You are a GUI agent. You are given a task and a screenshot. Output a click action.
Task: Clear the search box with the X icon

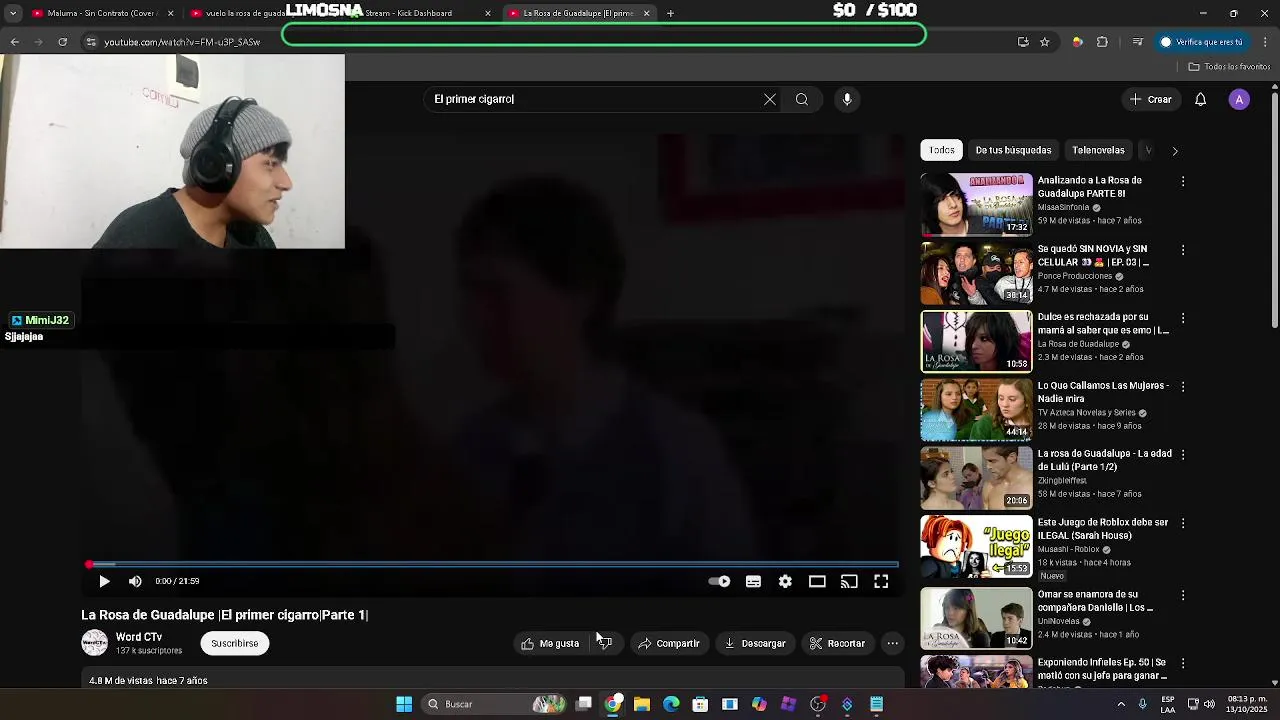(770, 99)
